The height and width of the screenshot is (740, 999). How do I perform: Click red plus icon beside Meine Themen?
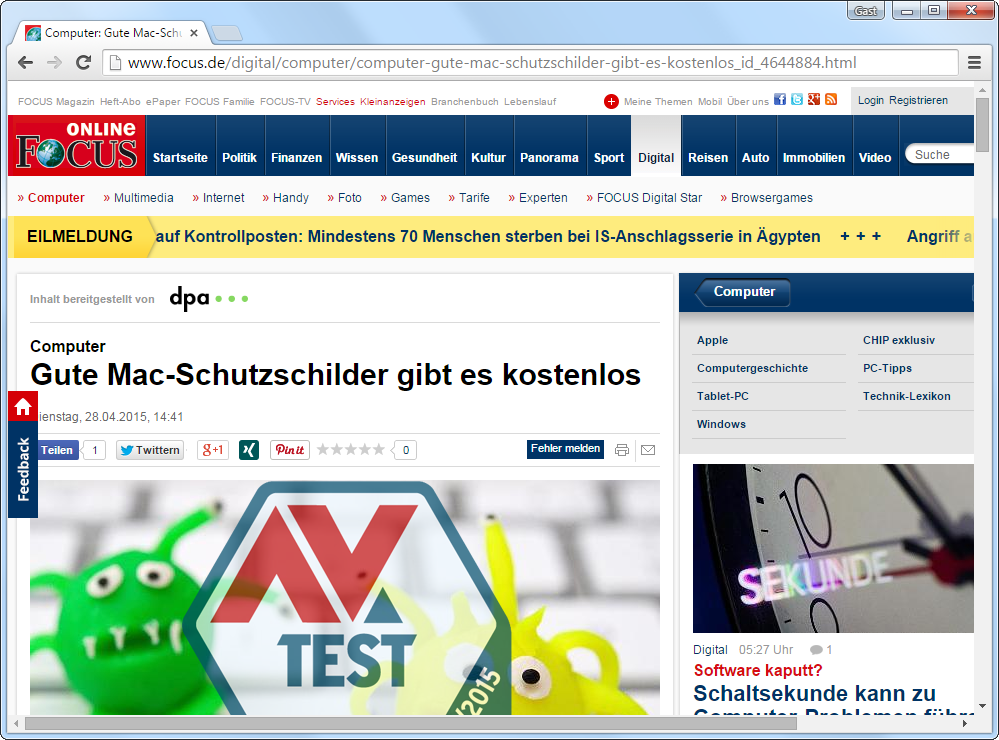612,101
